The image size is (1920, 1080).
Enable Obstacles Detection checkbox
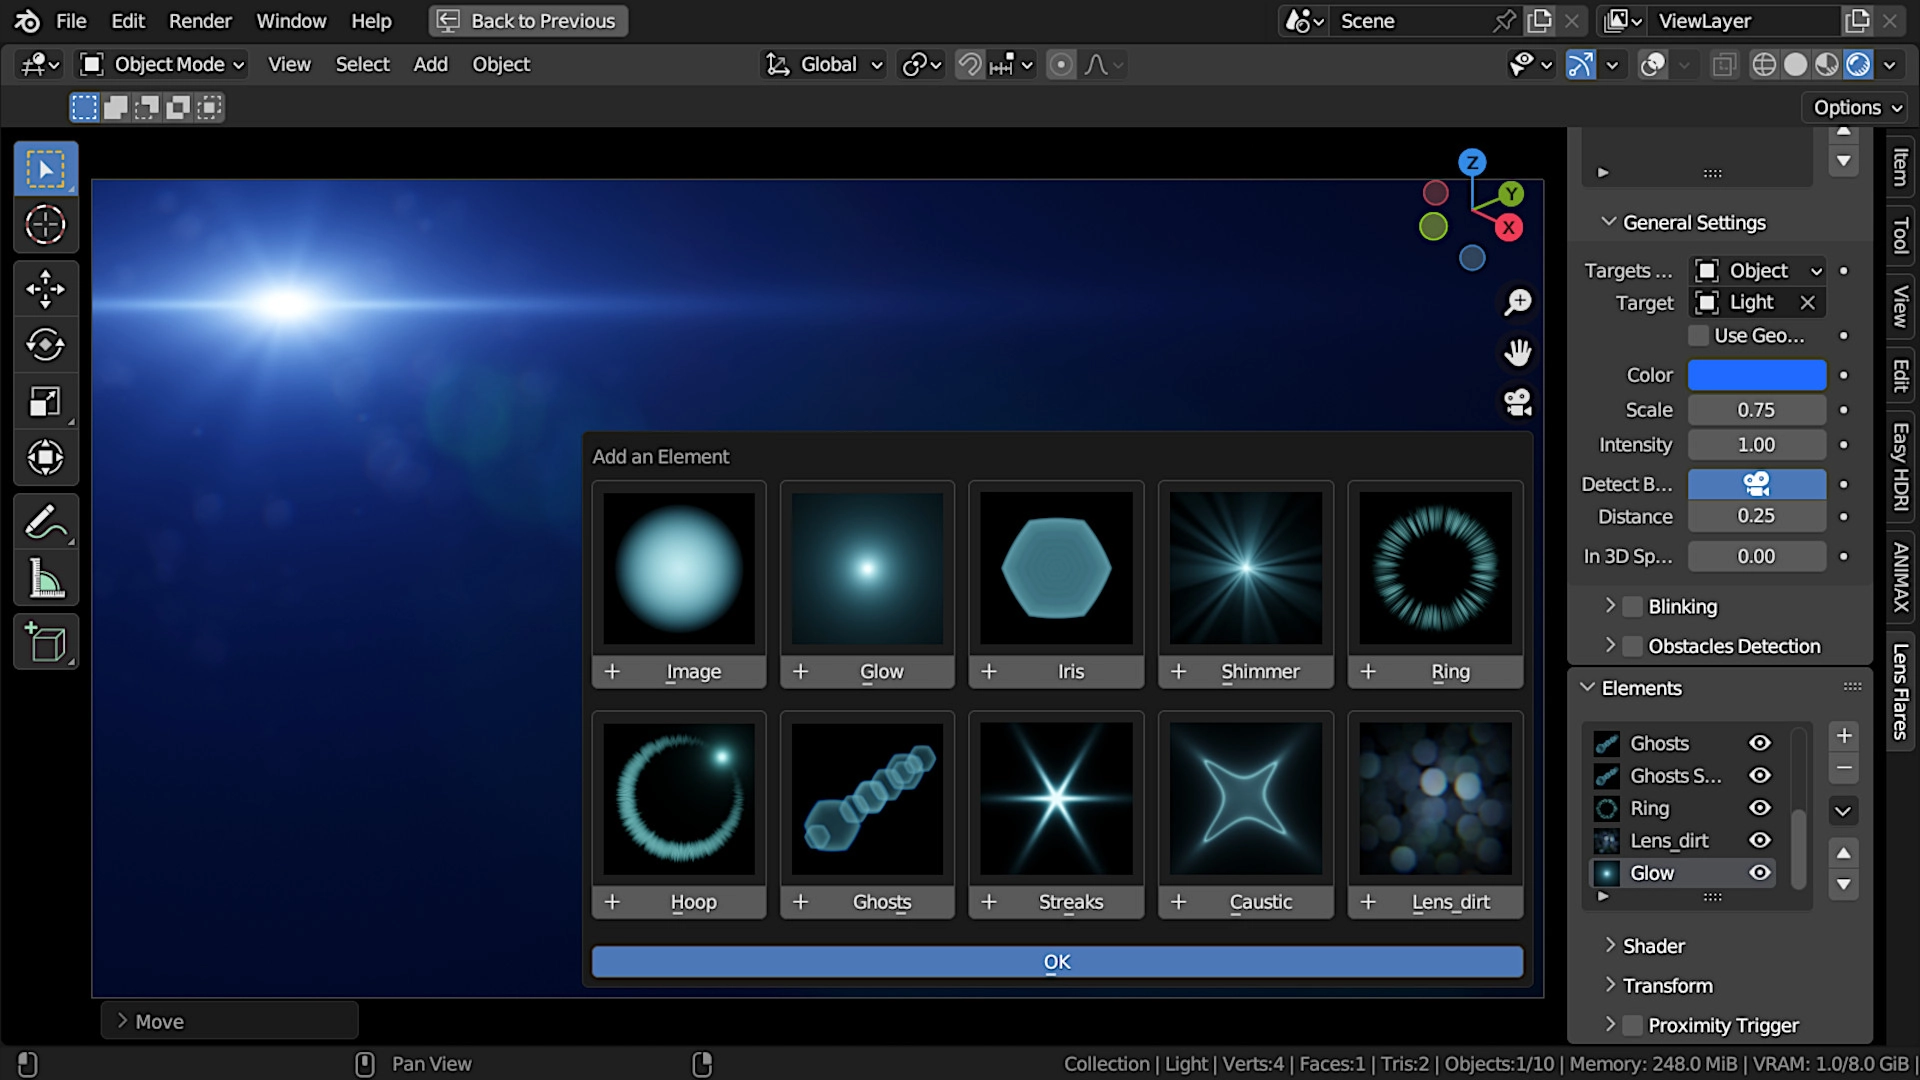tap(1632, 647)
